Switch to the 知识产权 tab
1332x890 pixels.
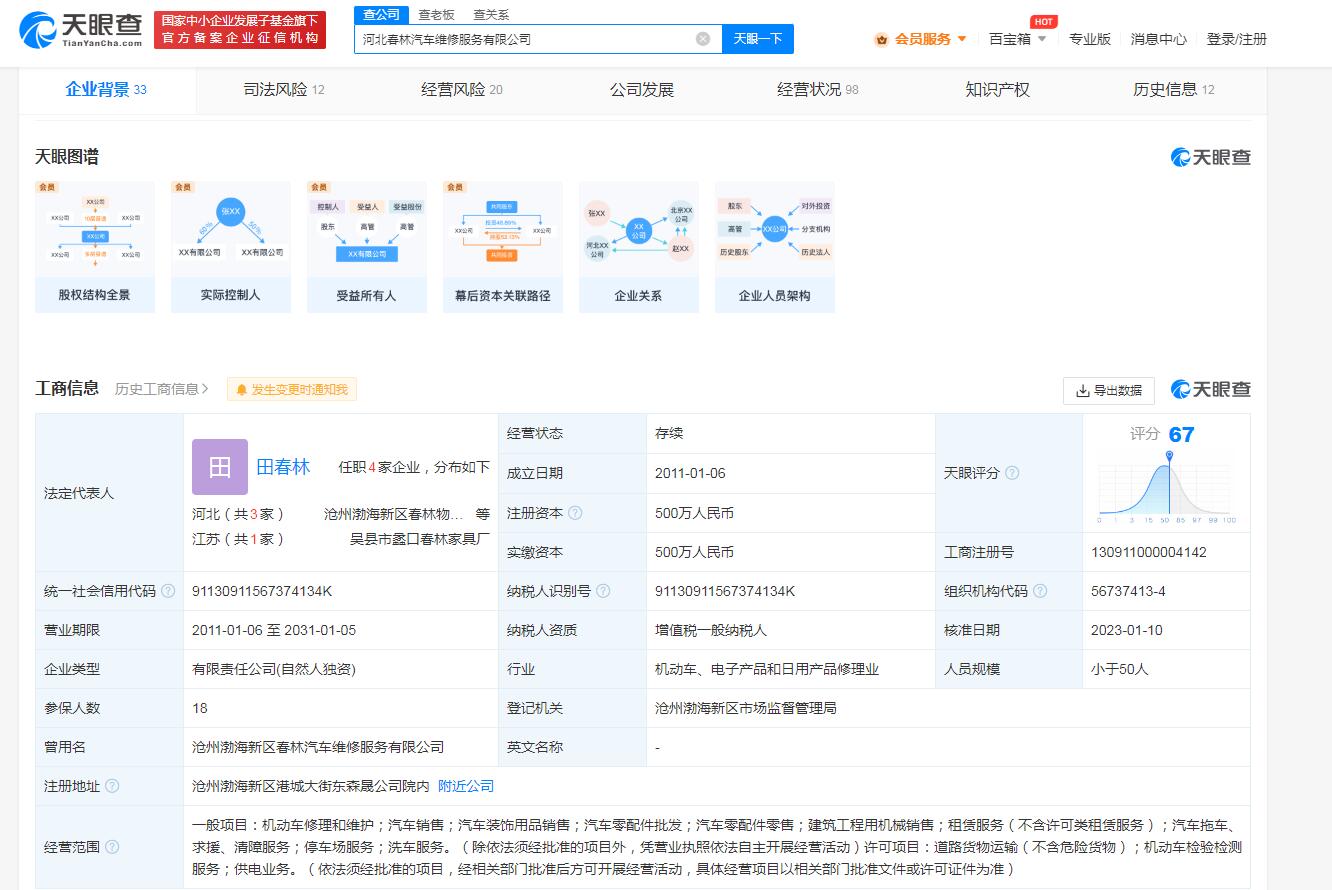[997, 90]
